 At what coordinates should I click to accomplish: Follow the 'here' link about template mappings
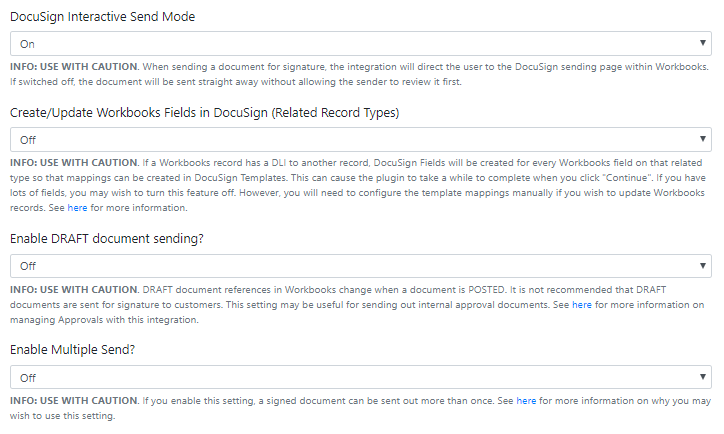point(77,208)
